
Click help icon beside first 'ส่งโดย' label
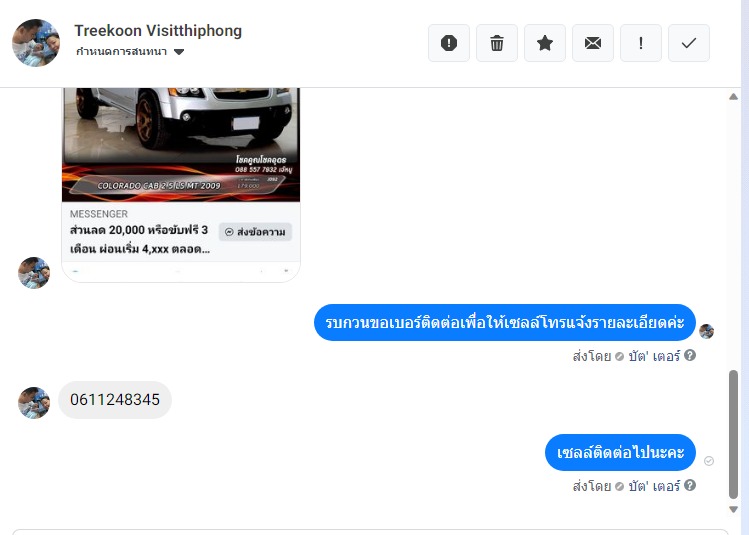(x=689, y=355)
